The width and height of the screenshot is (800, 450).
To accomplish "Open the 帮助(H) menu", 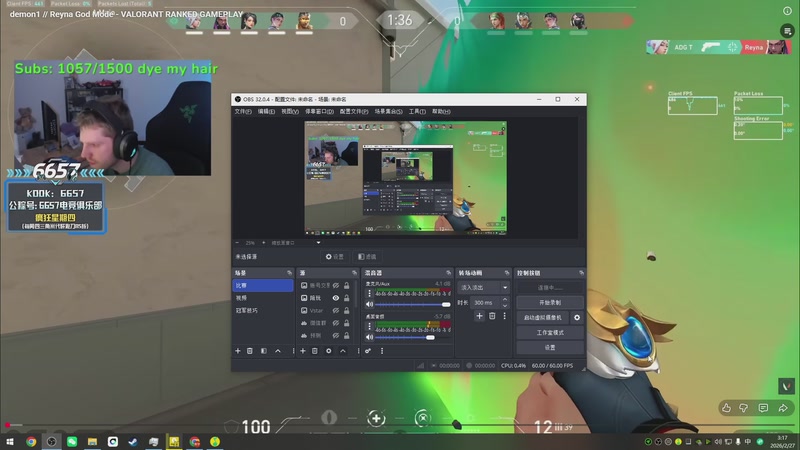I will [441, 111].
